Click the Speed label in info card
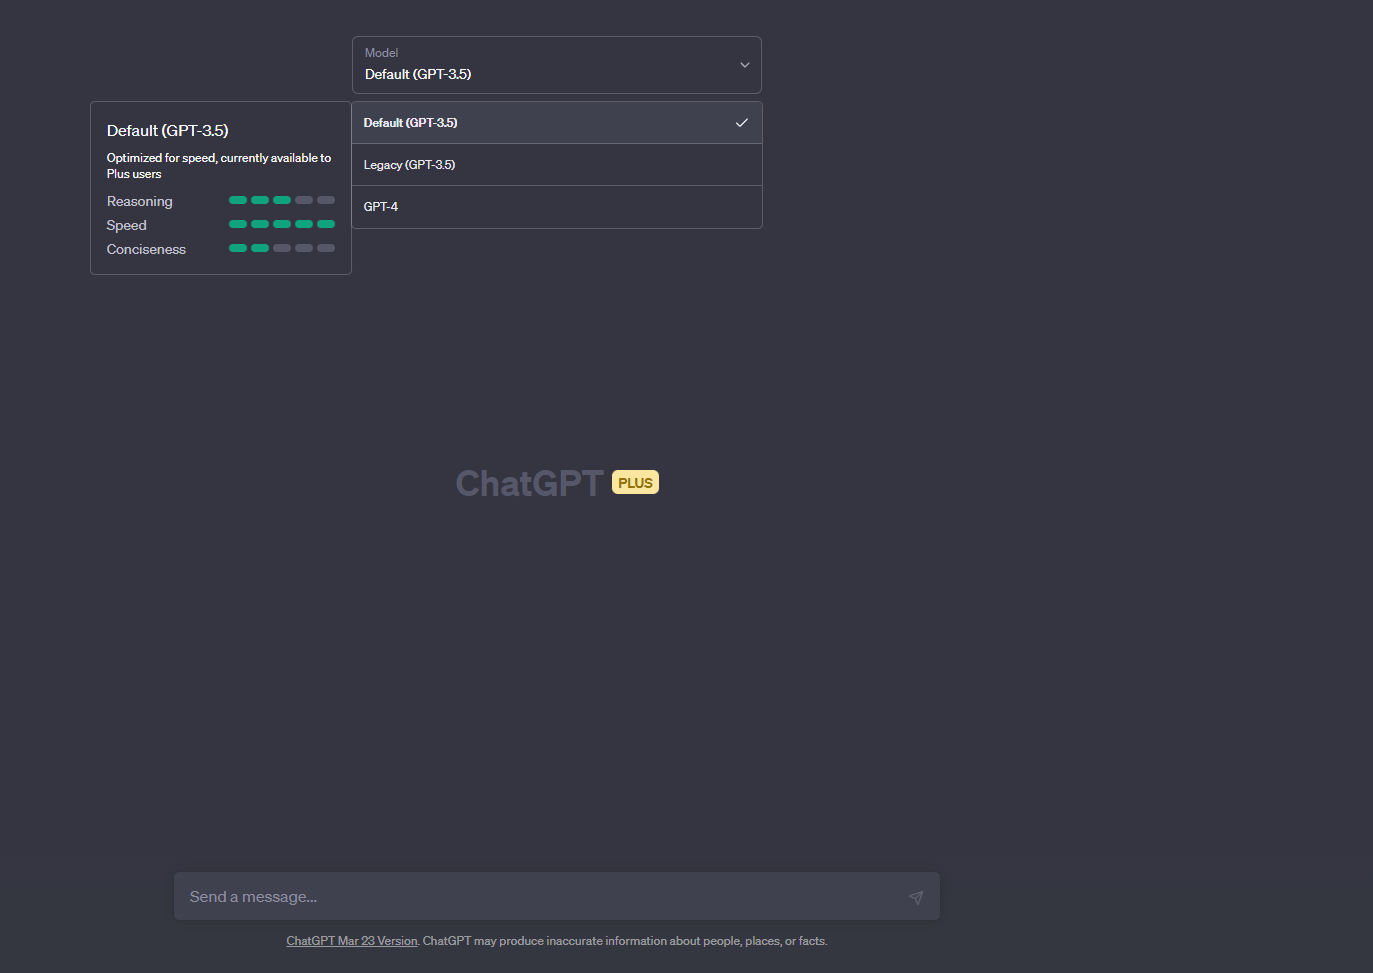Viewport: 1373px width, 973px height. point(127,225)
